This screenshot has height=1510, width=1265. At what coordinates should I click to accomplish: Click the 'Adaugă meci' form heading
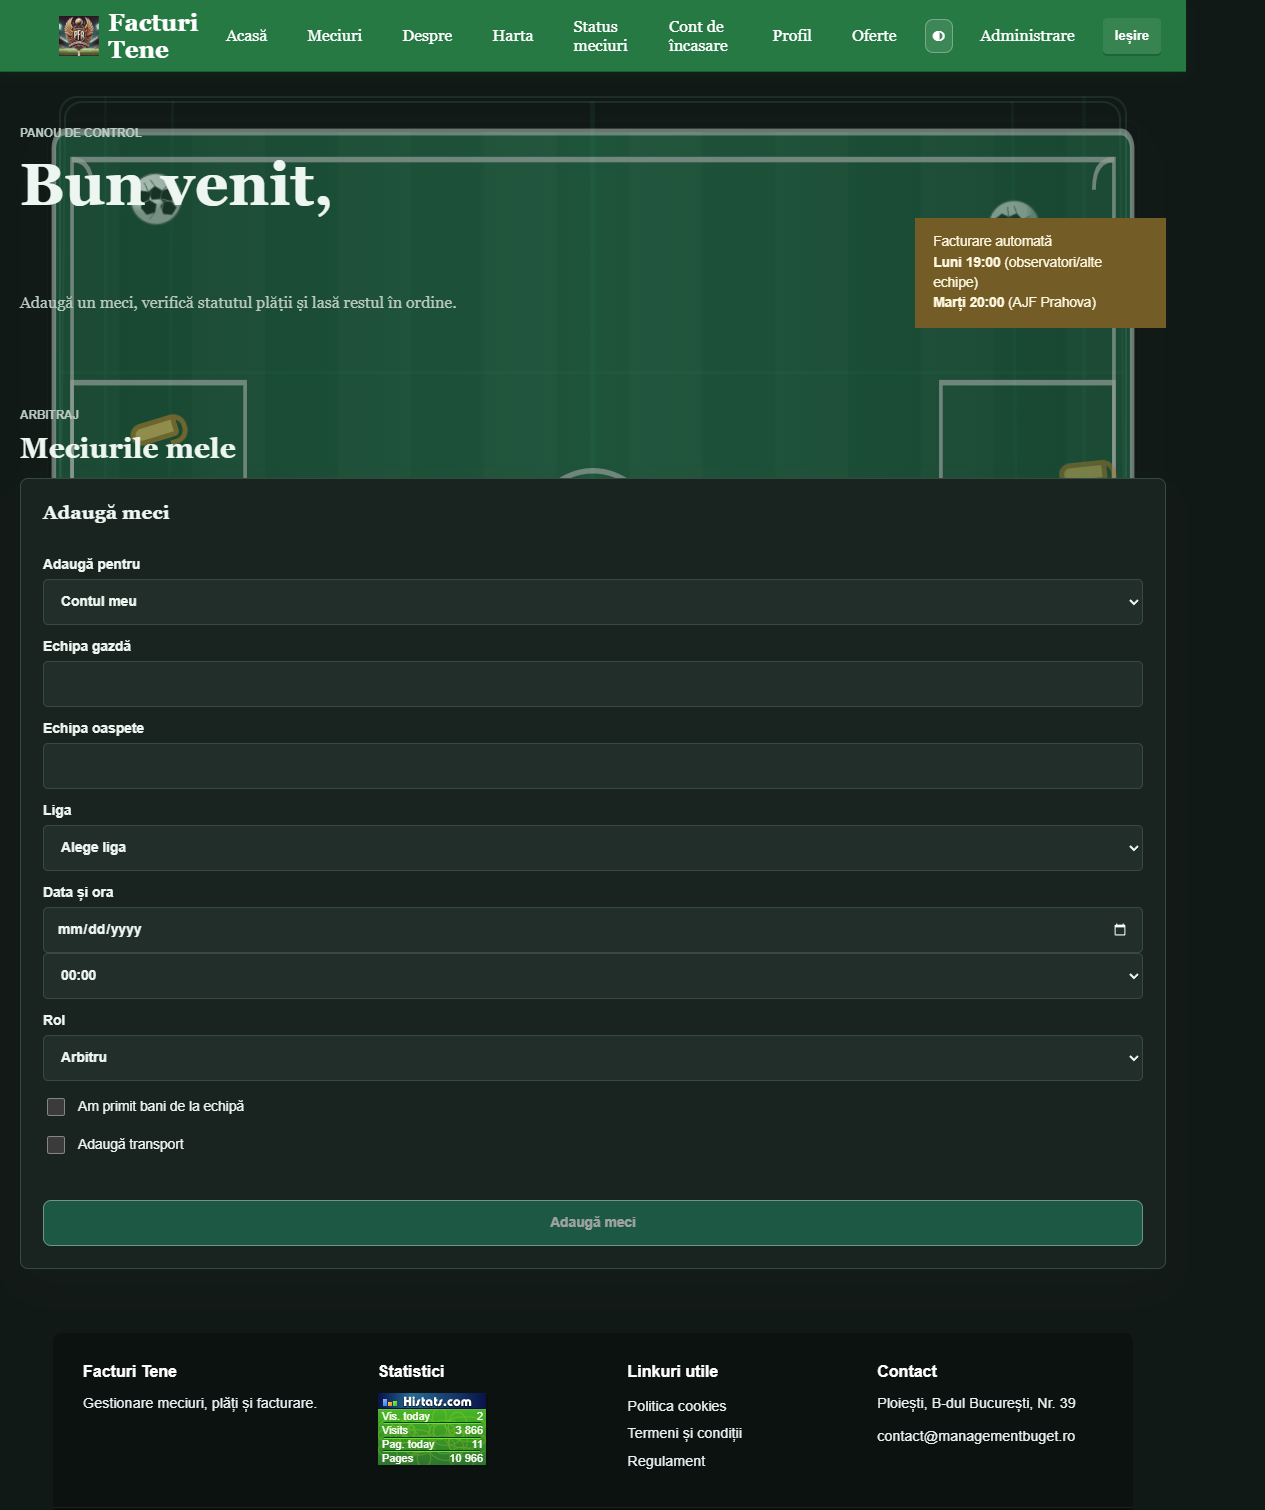106,513
